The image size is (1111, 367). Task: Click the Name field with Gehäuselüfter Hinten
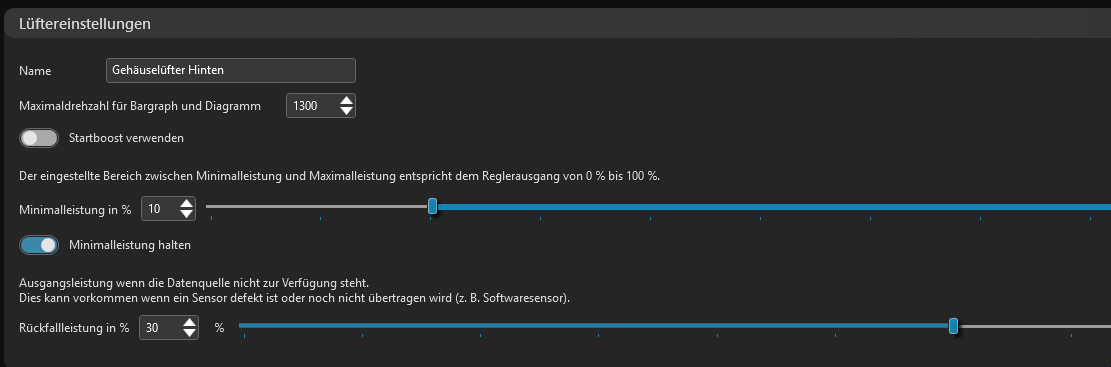point(230,70)
